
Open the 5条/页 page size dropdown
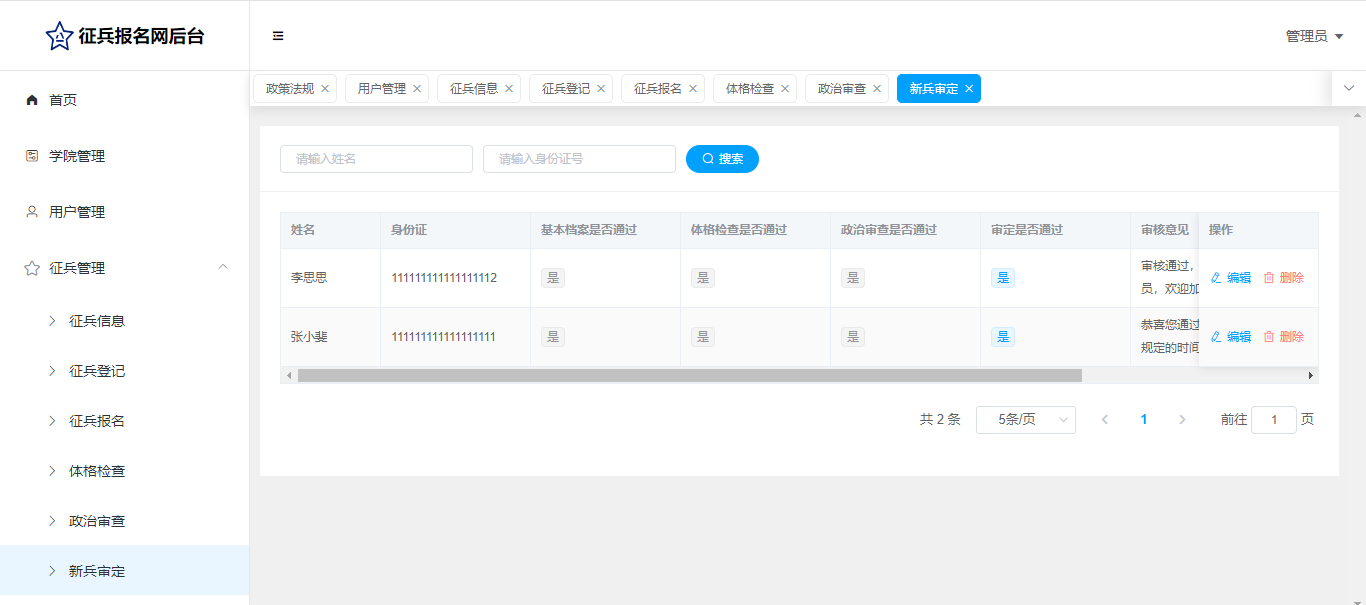coord(1025,420)
